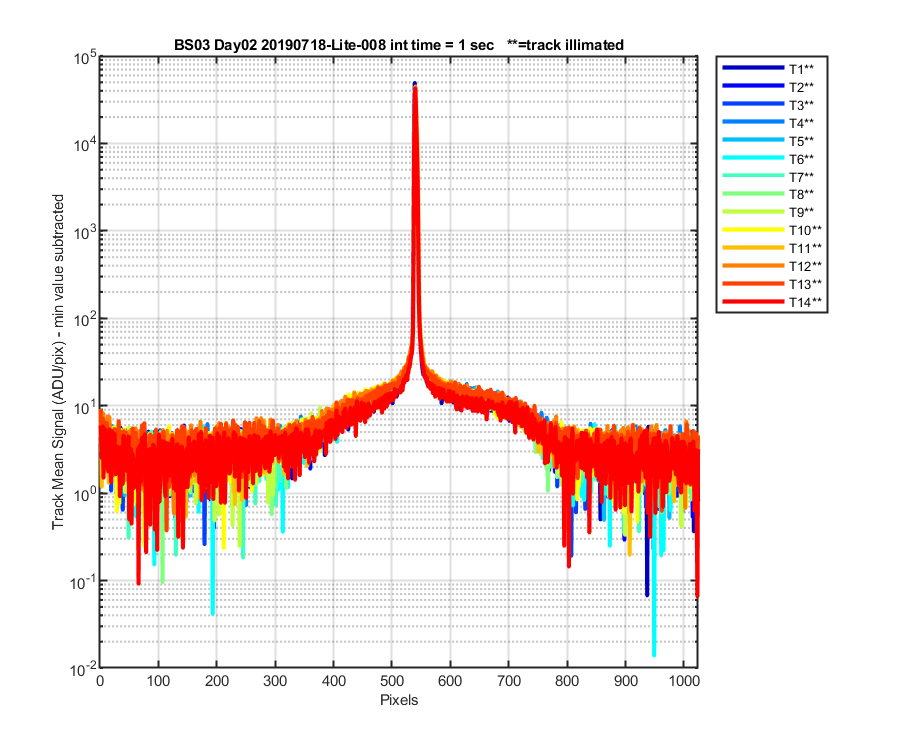The height and width of the screenshot is (750, 900).
Task: Click the y-axis tick label 10^1
Action: point(85,407)
